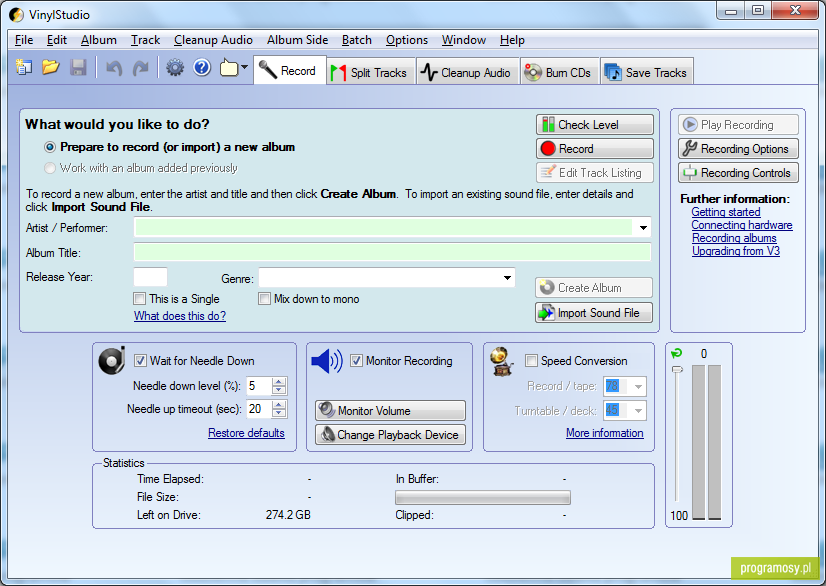Open the Window menu

(x=464, y=40)
